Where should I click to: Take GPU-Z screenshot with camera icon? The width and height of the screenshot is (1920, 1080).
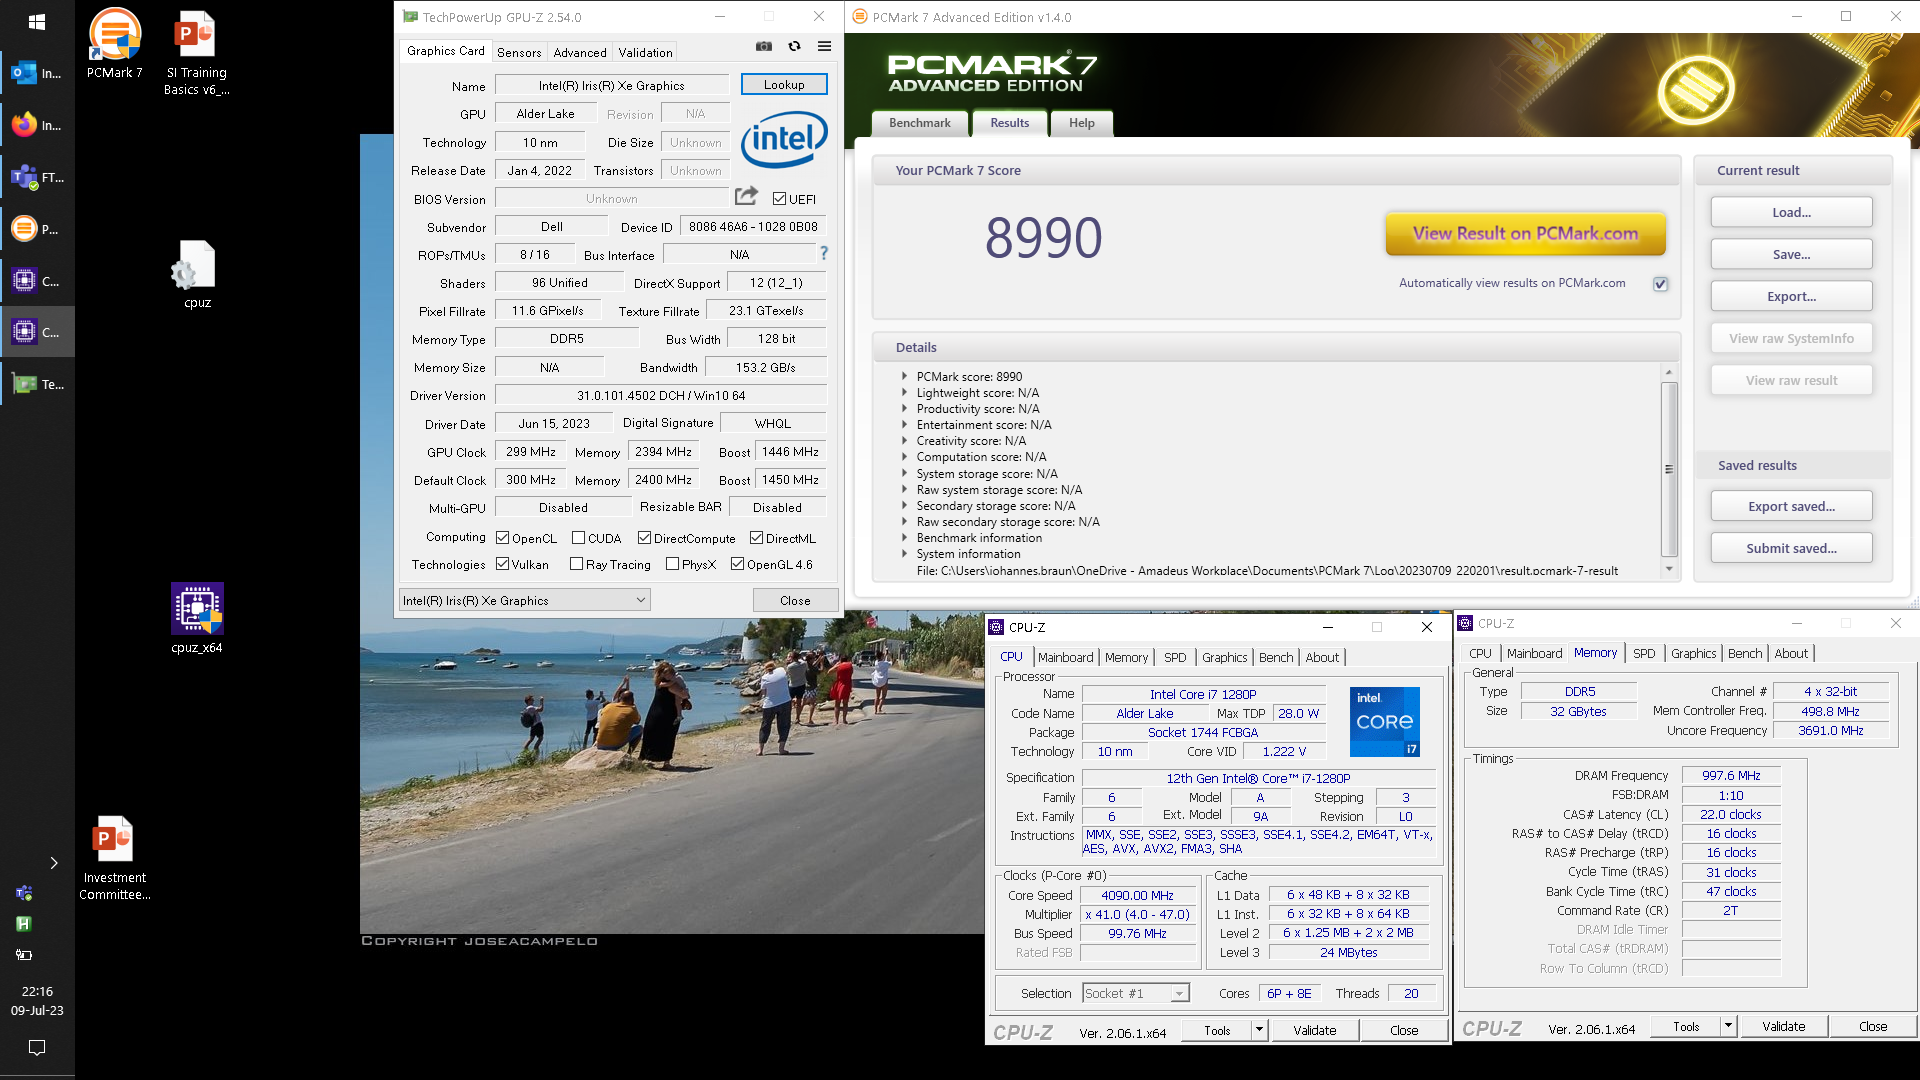[764, 46]
